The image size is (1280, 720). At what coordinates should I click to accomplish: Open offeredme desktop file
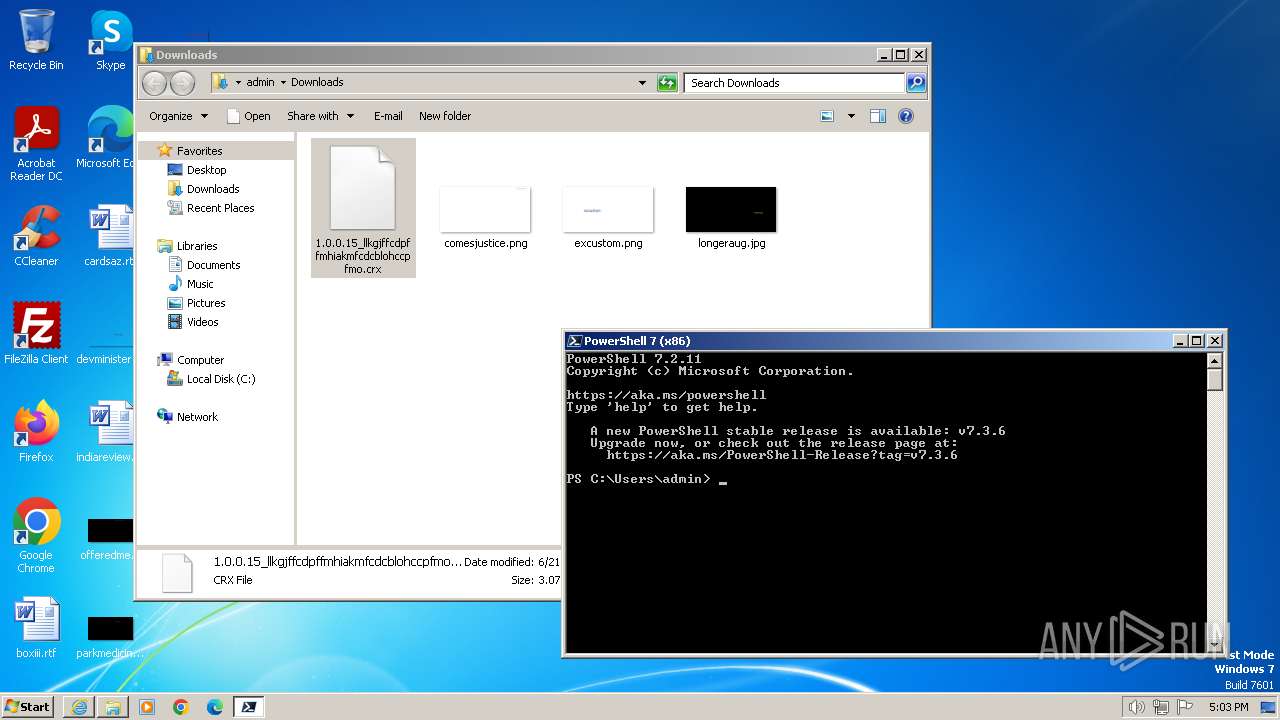coord(108,538)
